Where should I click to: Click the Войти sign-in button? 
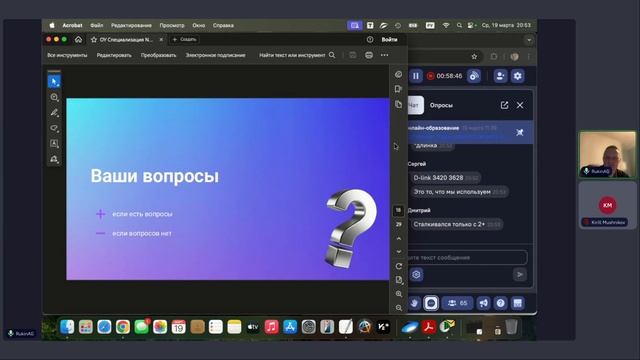[x=389, y=40]
